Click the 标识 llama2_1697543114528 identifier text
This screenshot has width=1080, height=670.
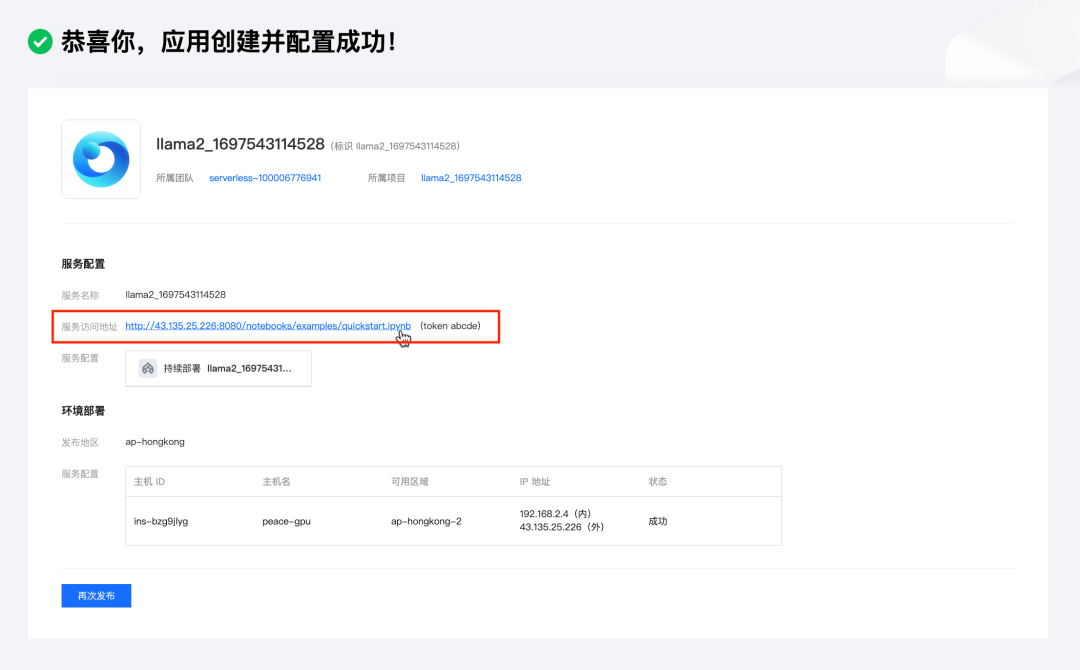395,146
